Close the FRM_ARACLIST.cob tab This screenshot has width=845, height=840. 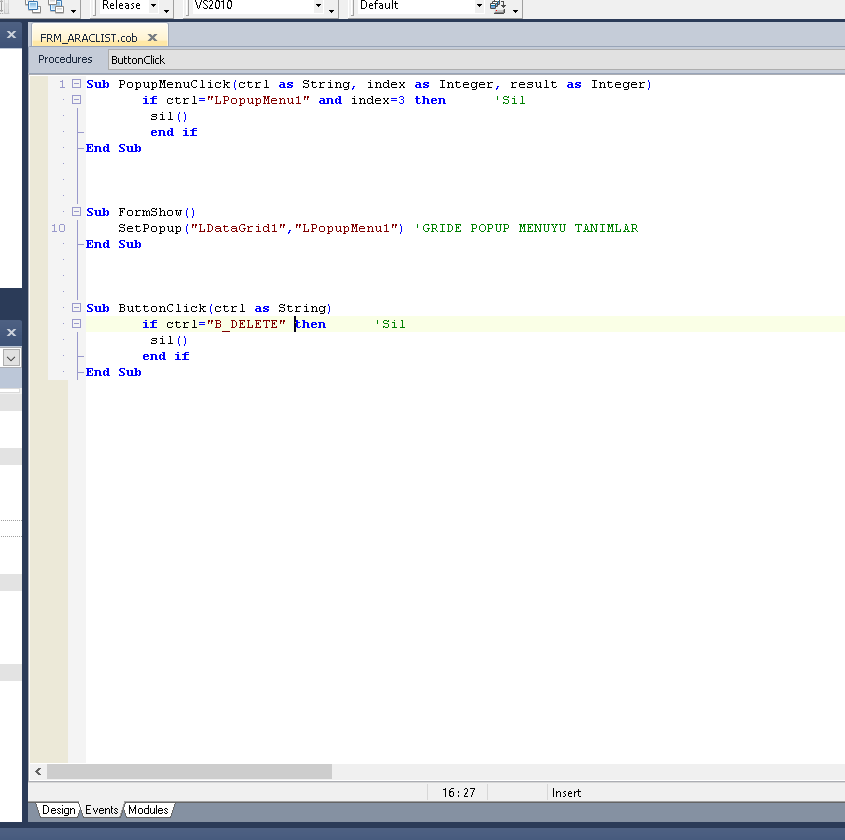(153, 37)
